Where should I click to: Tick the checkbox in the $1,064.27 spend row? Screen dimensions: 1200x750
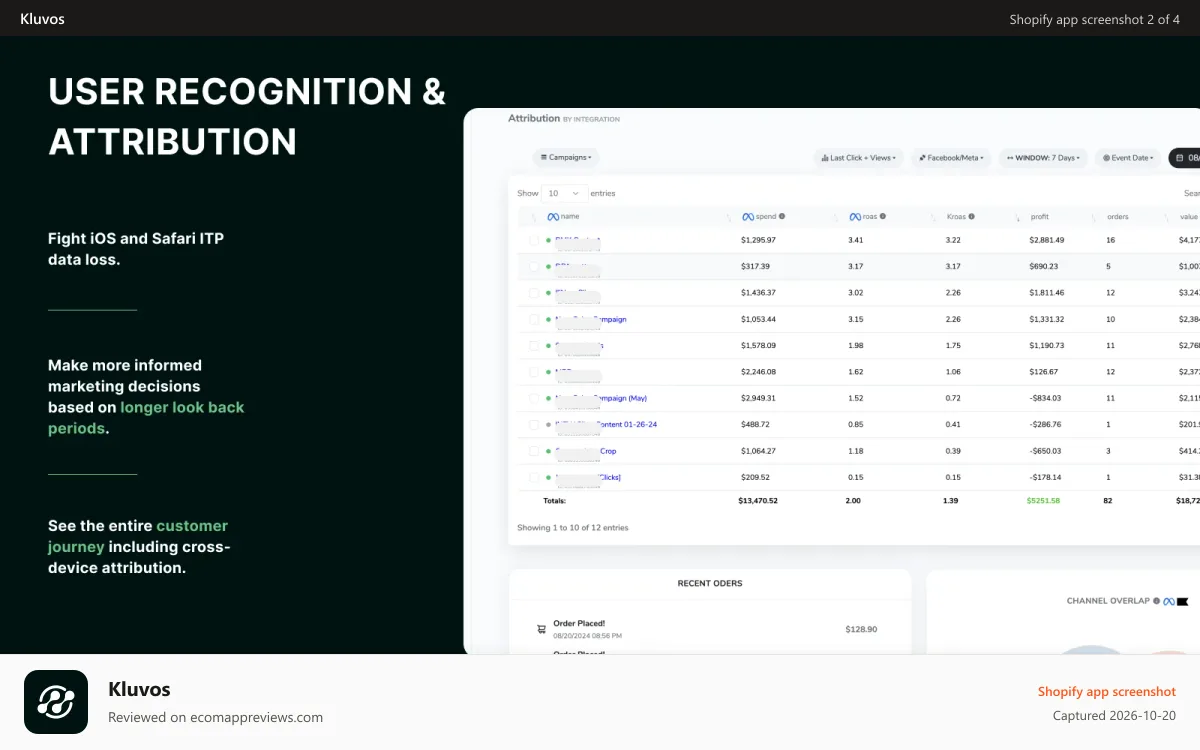click(x=534, y=451)
